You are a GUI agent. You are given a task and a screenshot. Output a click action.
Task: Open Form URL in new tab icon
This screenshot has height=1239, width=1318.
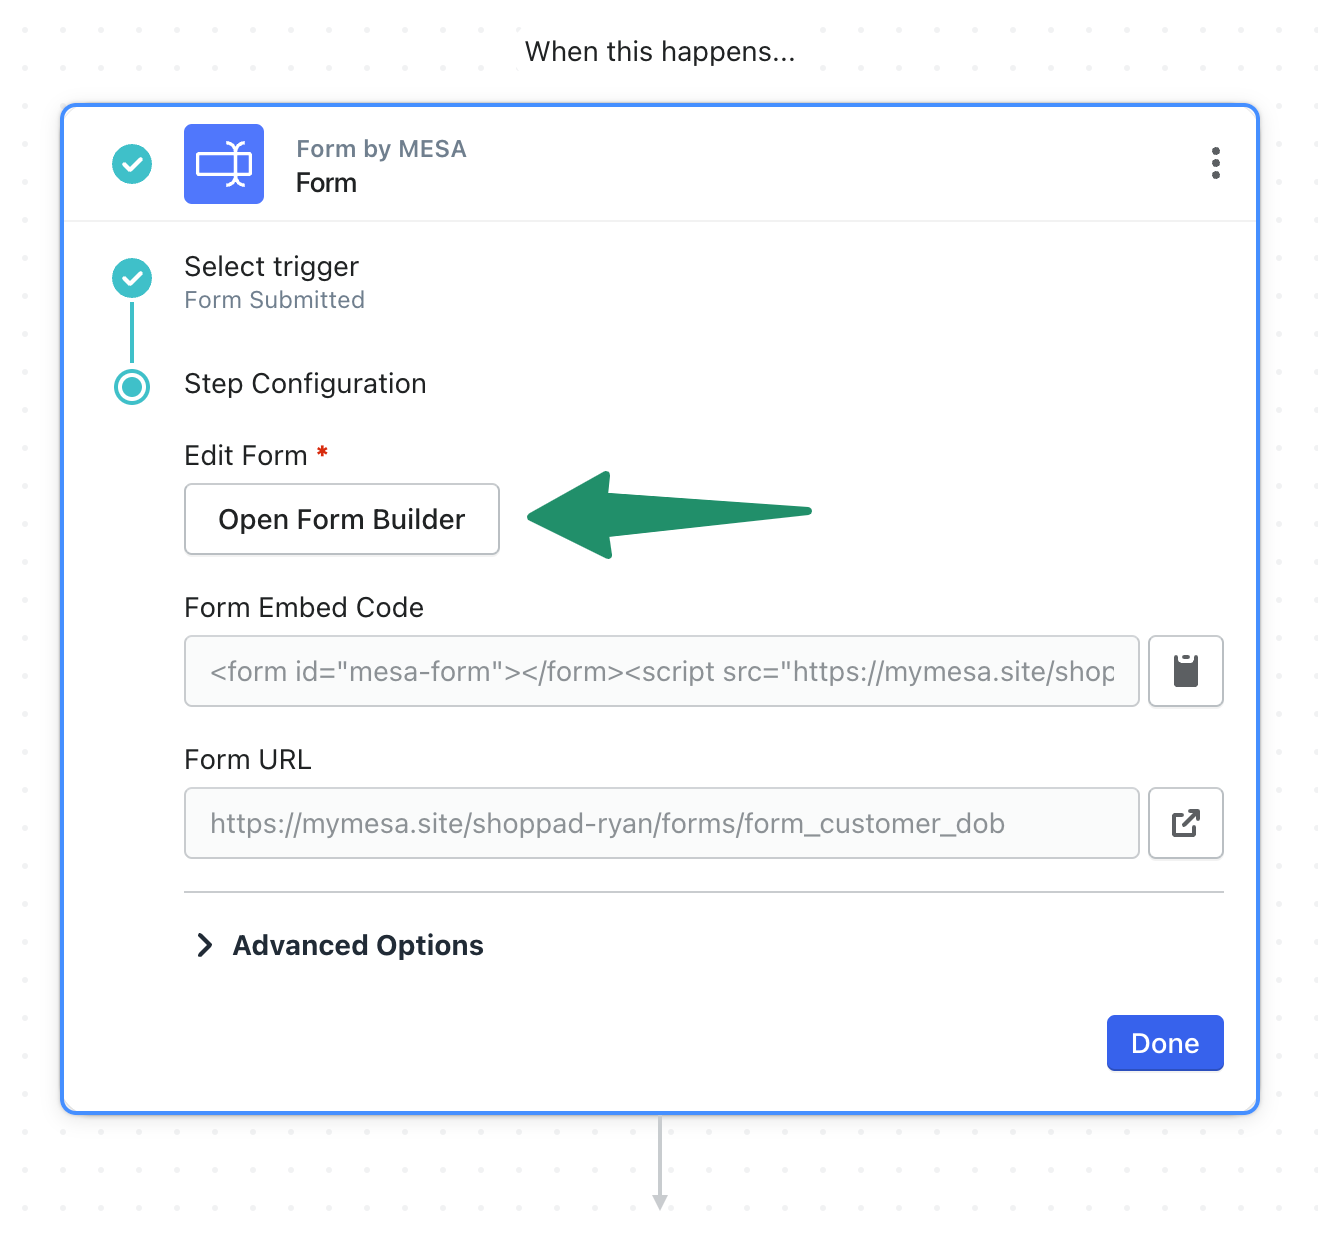click(x=1186, y=823)
